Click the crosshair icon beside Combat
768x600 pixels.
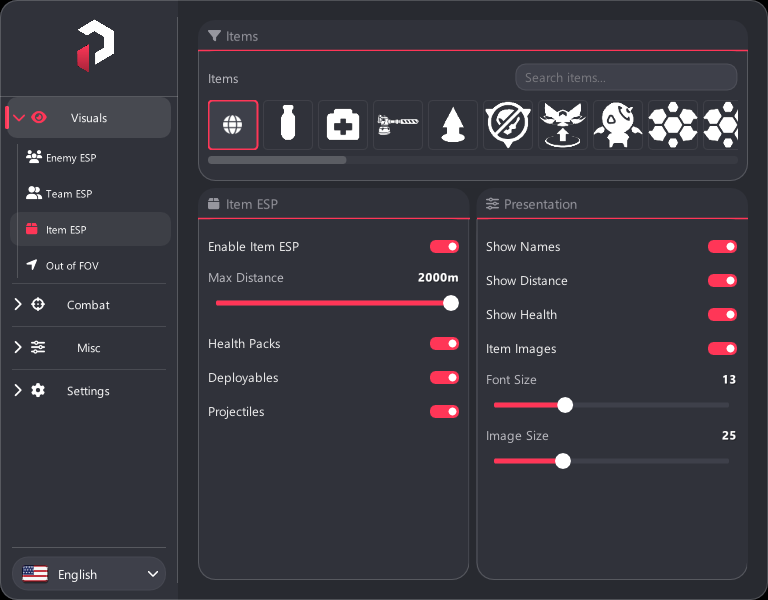pos(38,304)
